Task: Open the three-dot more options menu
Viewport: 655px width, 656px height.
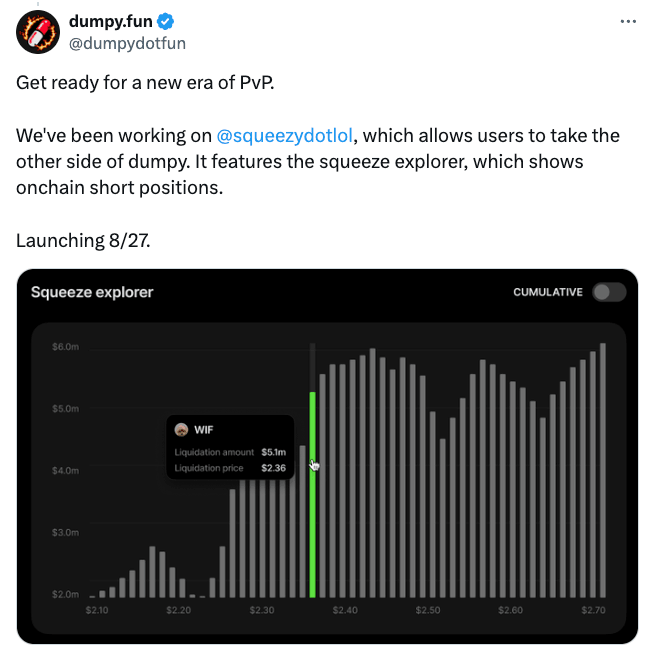Action: pos(628,22)
